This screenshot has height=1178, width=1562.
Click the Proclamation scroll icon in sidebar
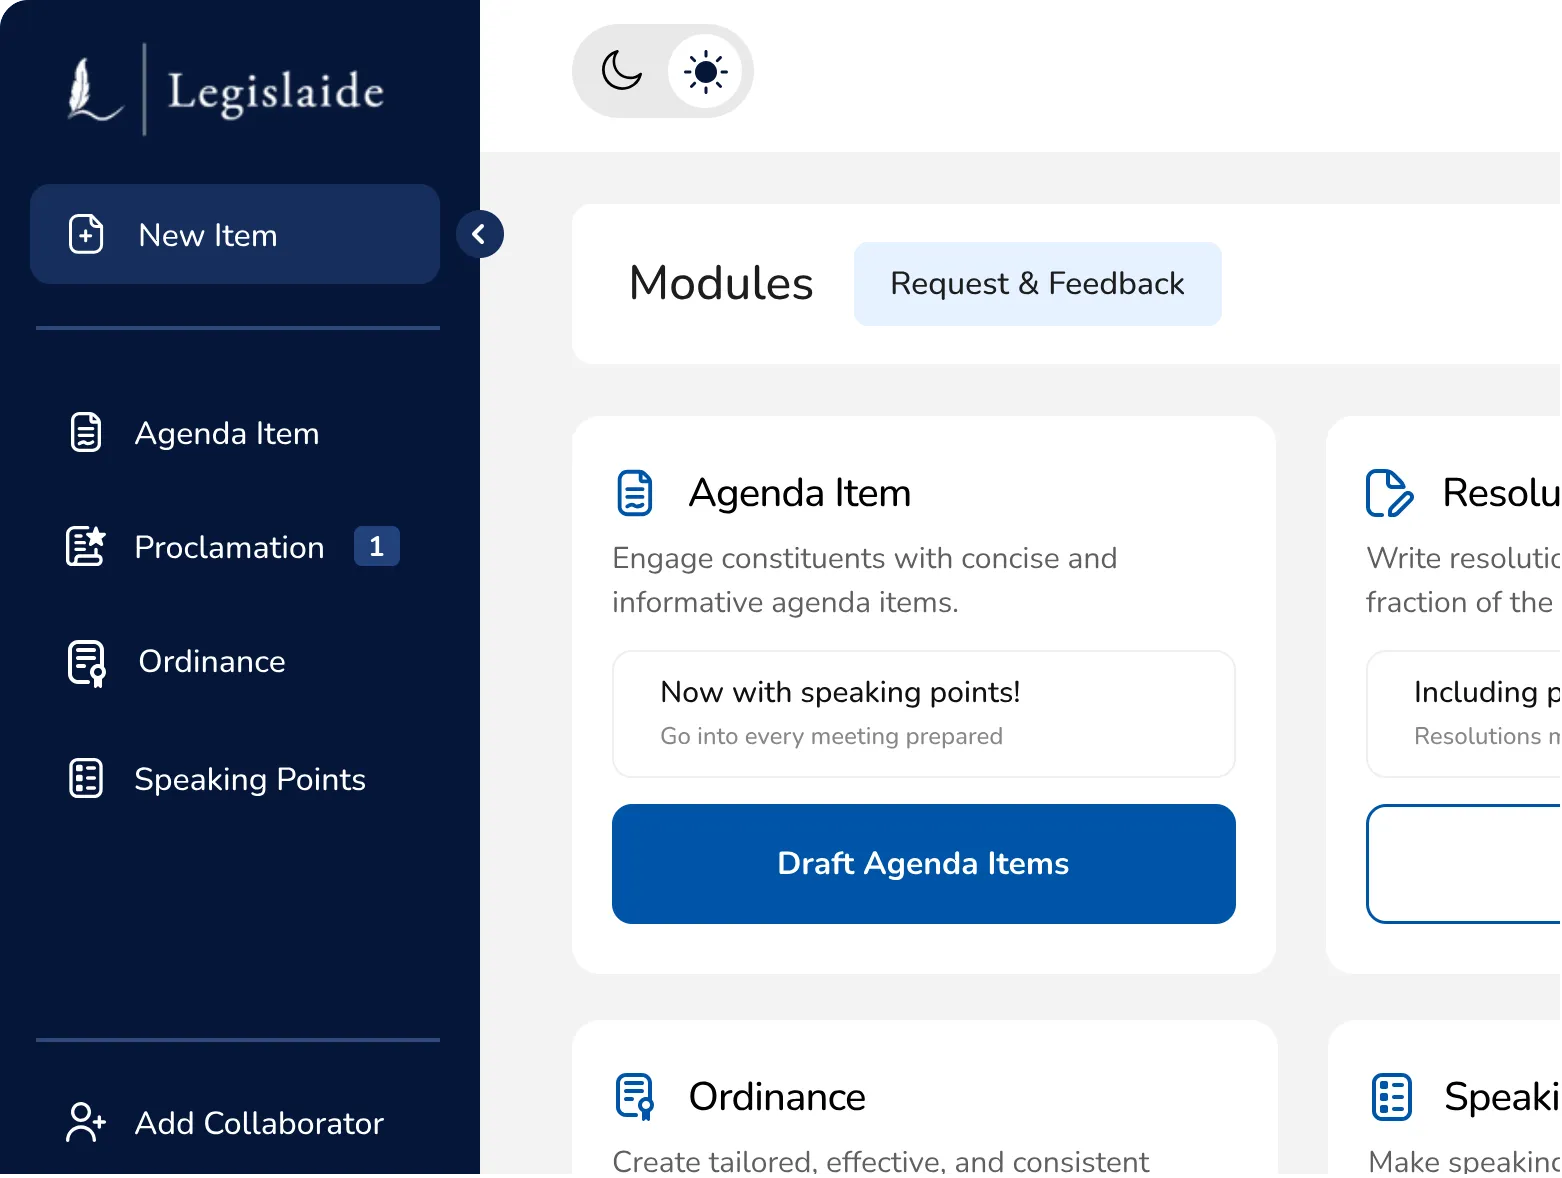(86, 546)
